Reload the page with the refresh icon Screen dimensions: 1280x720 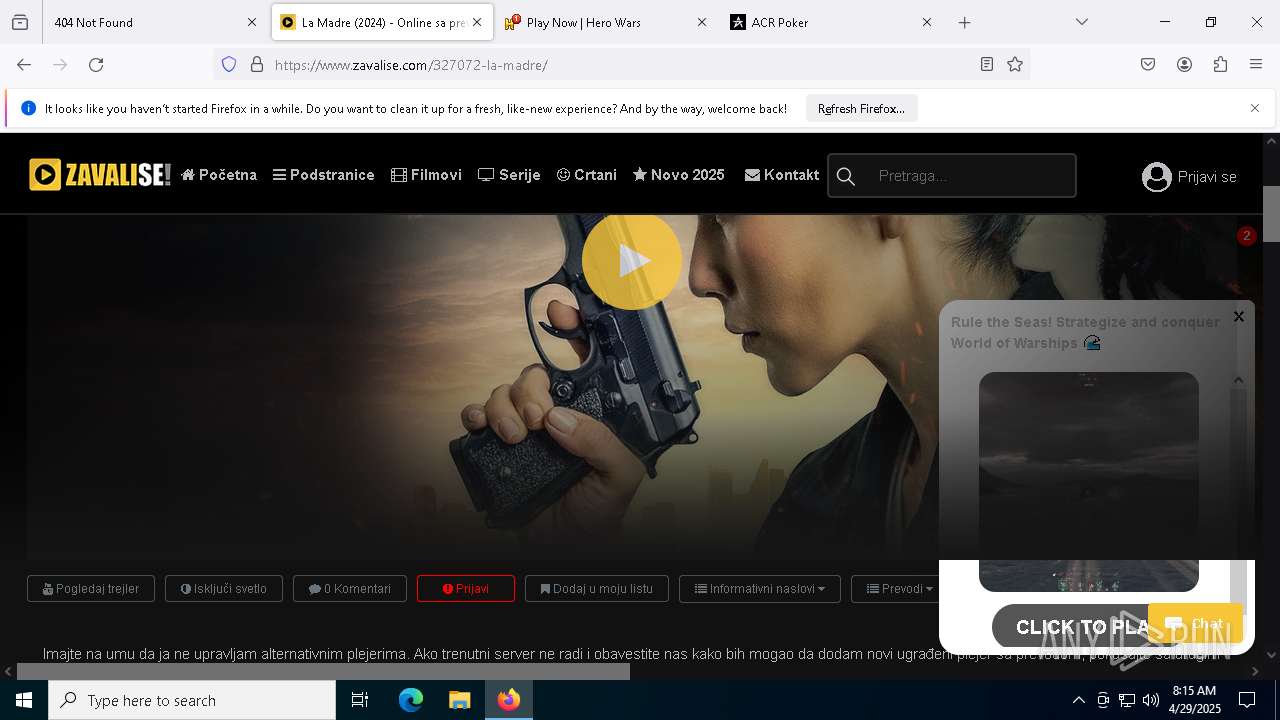tap(96, 65)
